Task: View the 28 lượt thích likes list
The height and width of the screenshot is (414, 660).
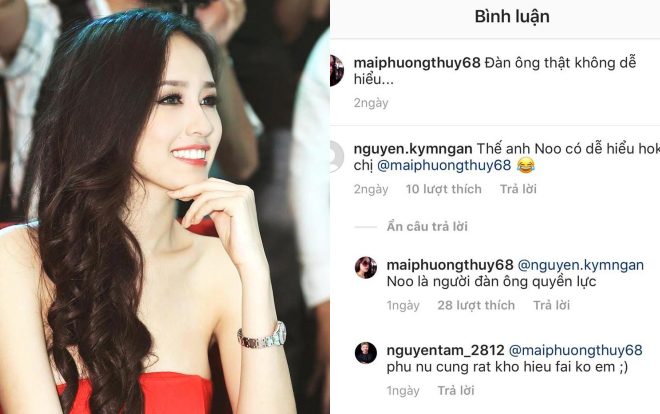Action: (x=476, y=305)
